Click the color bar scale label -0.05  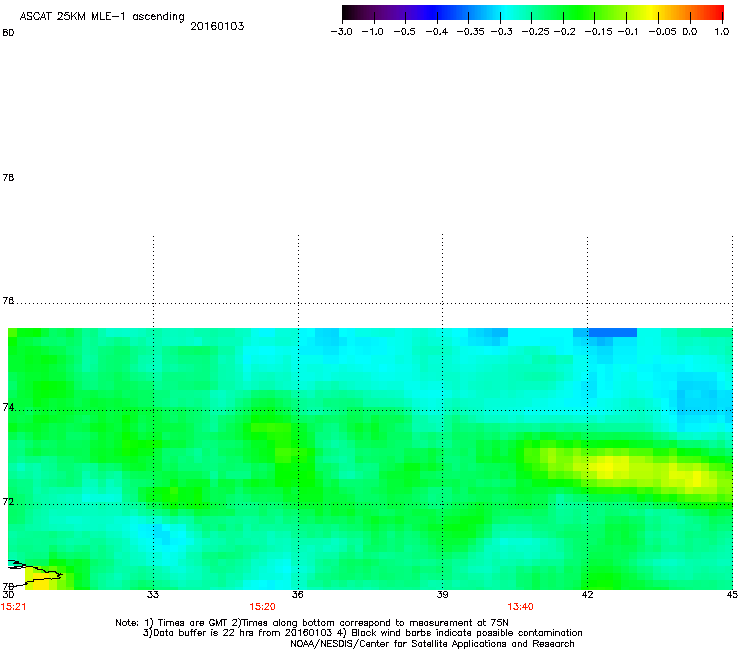click(x=663, y=32)
